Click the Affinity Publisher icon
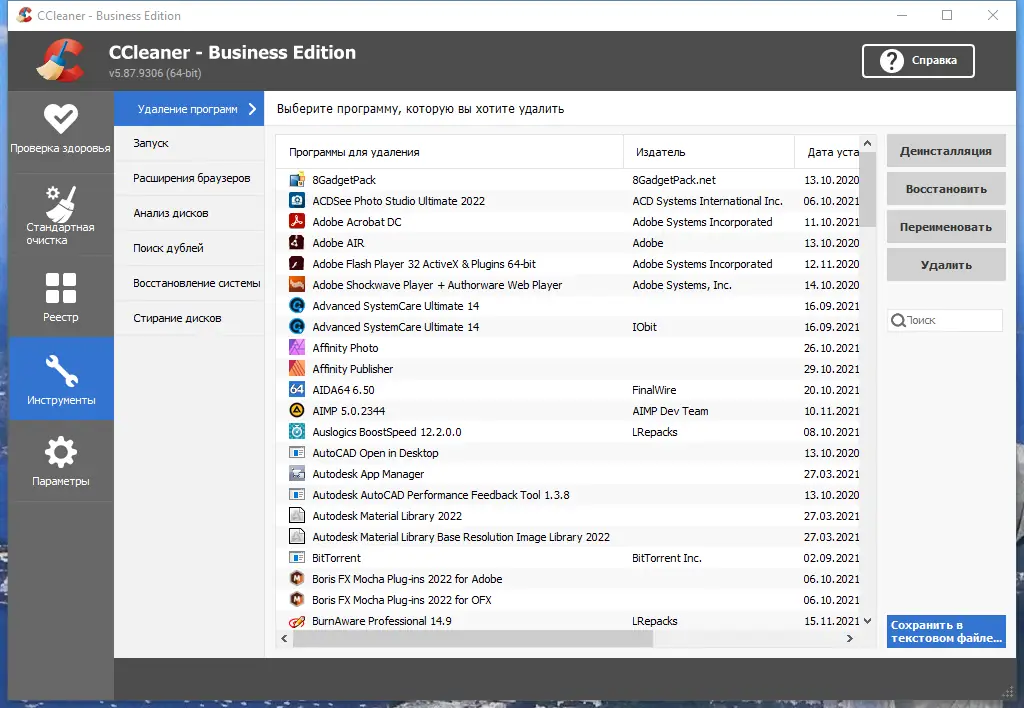The height and width of the screenshot is (708, 1024). click(x=297, y=368)
